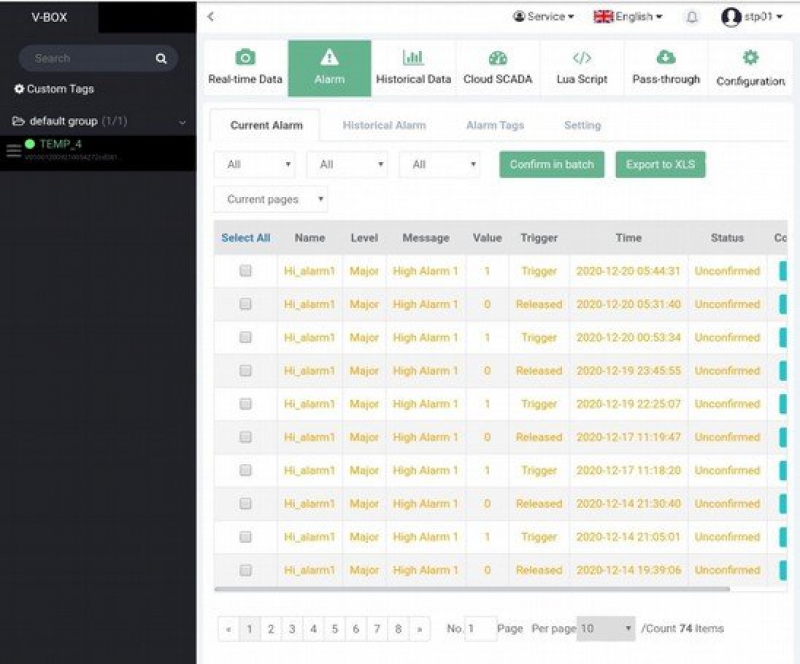Tick checkbox for 2020-12-14 19:39:06 alarm row
This screenshot has height=664, width=800.
(245, 570)
